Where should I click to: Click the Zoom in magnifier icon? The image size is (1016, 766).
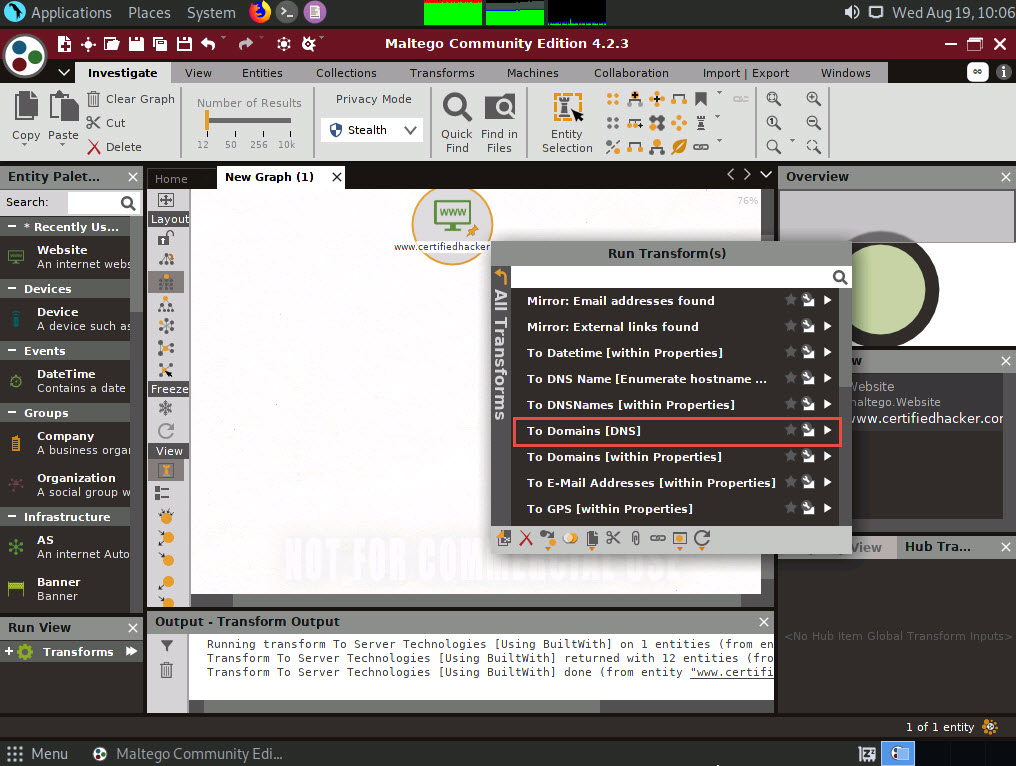point(813,99)
